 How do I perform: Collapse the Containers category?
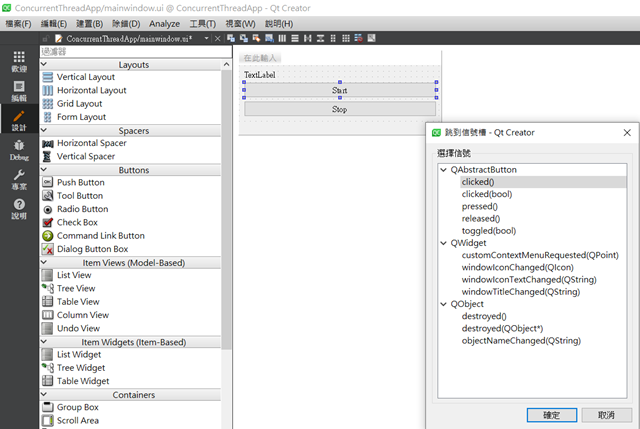tap(44, 395)
